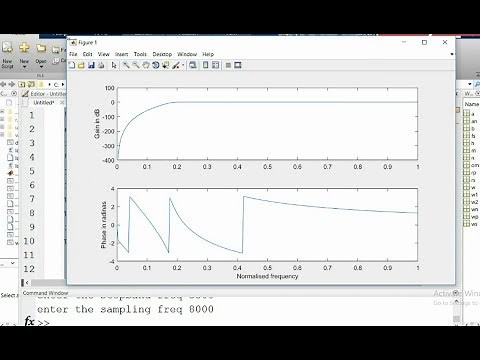The image size is (480, 360).
Task: Enable the Rotate 3D tool
Action: pyautogui.click(x=155, y=65)
